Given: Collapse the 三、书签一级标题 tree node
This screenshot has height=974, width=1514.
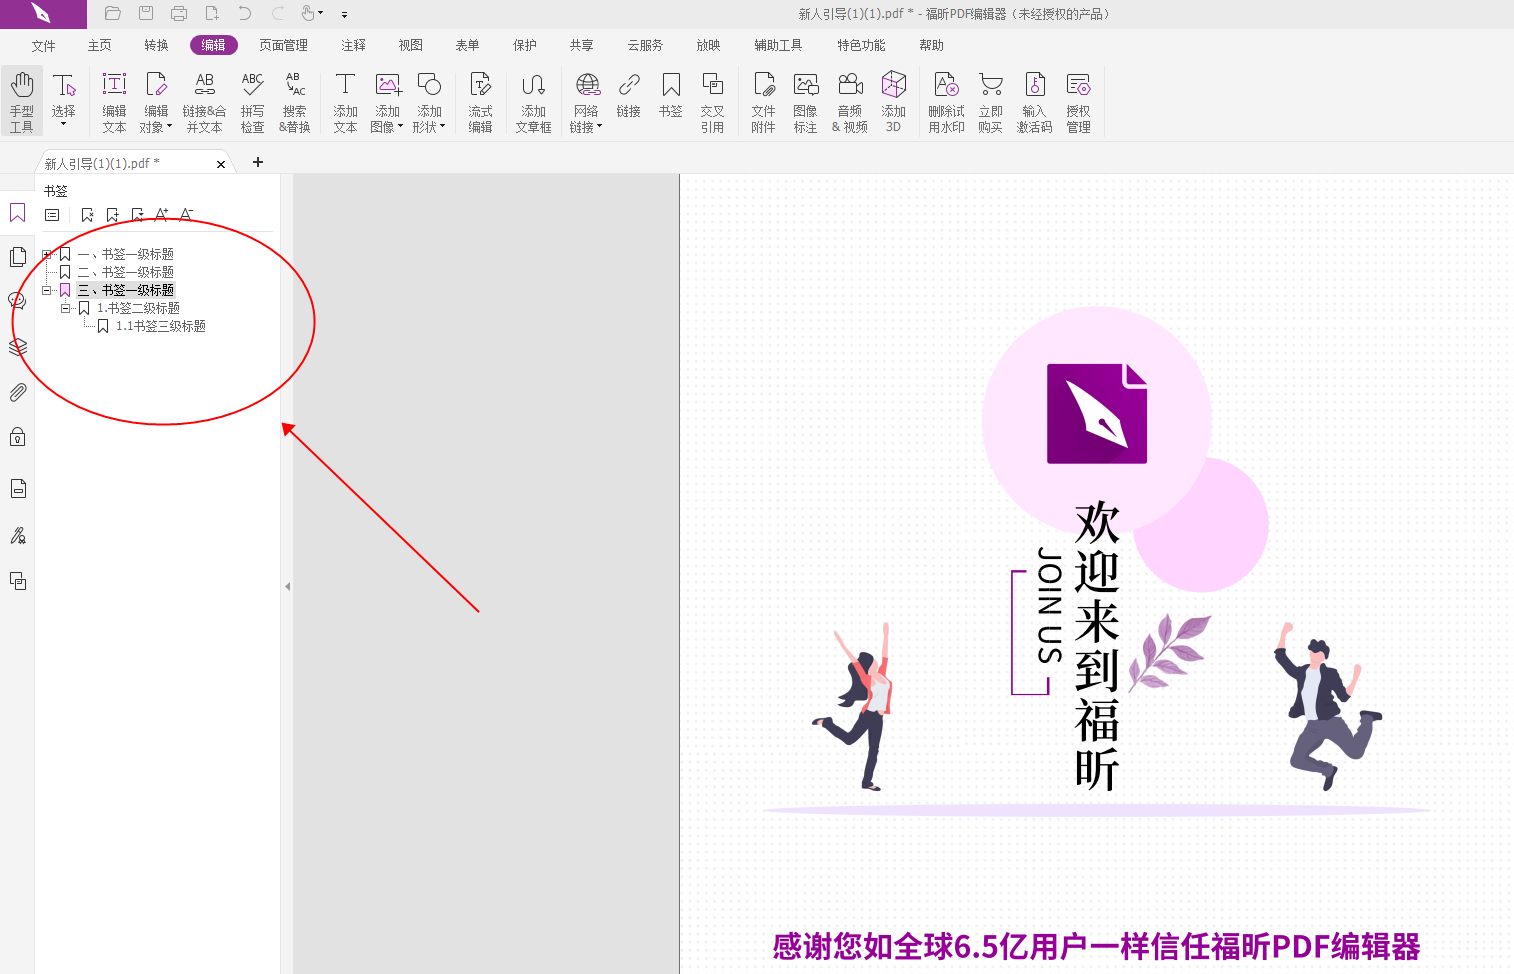Looking at the screenshot, I should 46,290.
